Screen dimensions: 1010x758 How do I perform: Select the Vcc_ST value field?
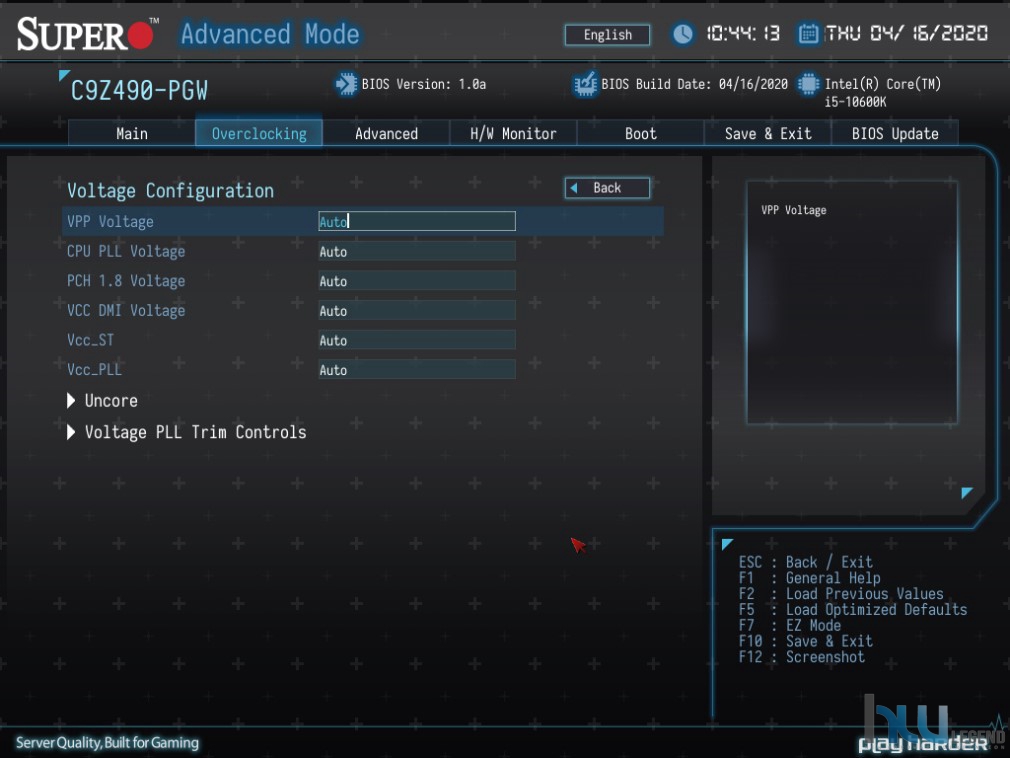pyautogui.click(x=417, y=340)
